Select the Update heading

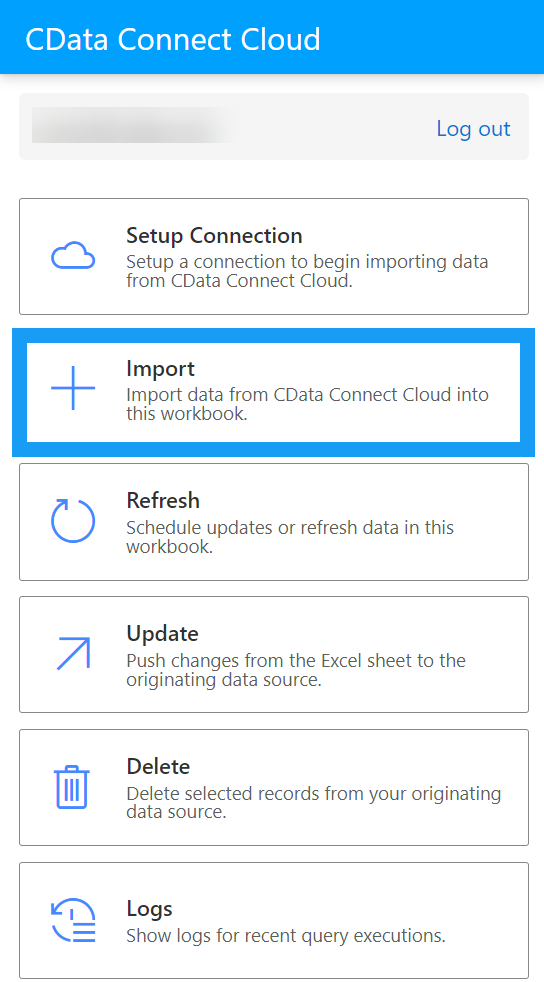162,634
